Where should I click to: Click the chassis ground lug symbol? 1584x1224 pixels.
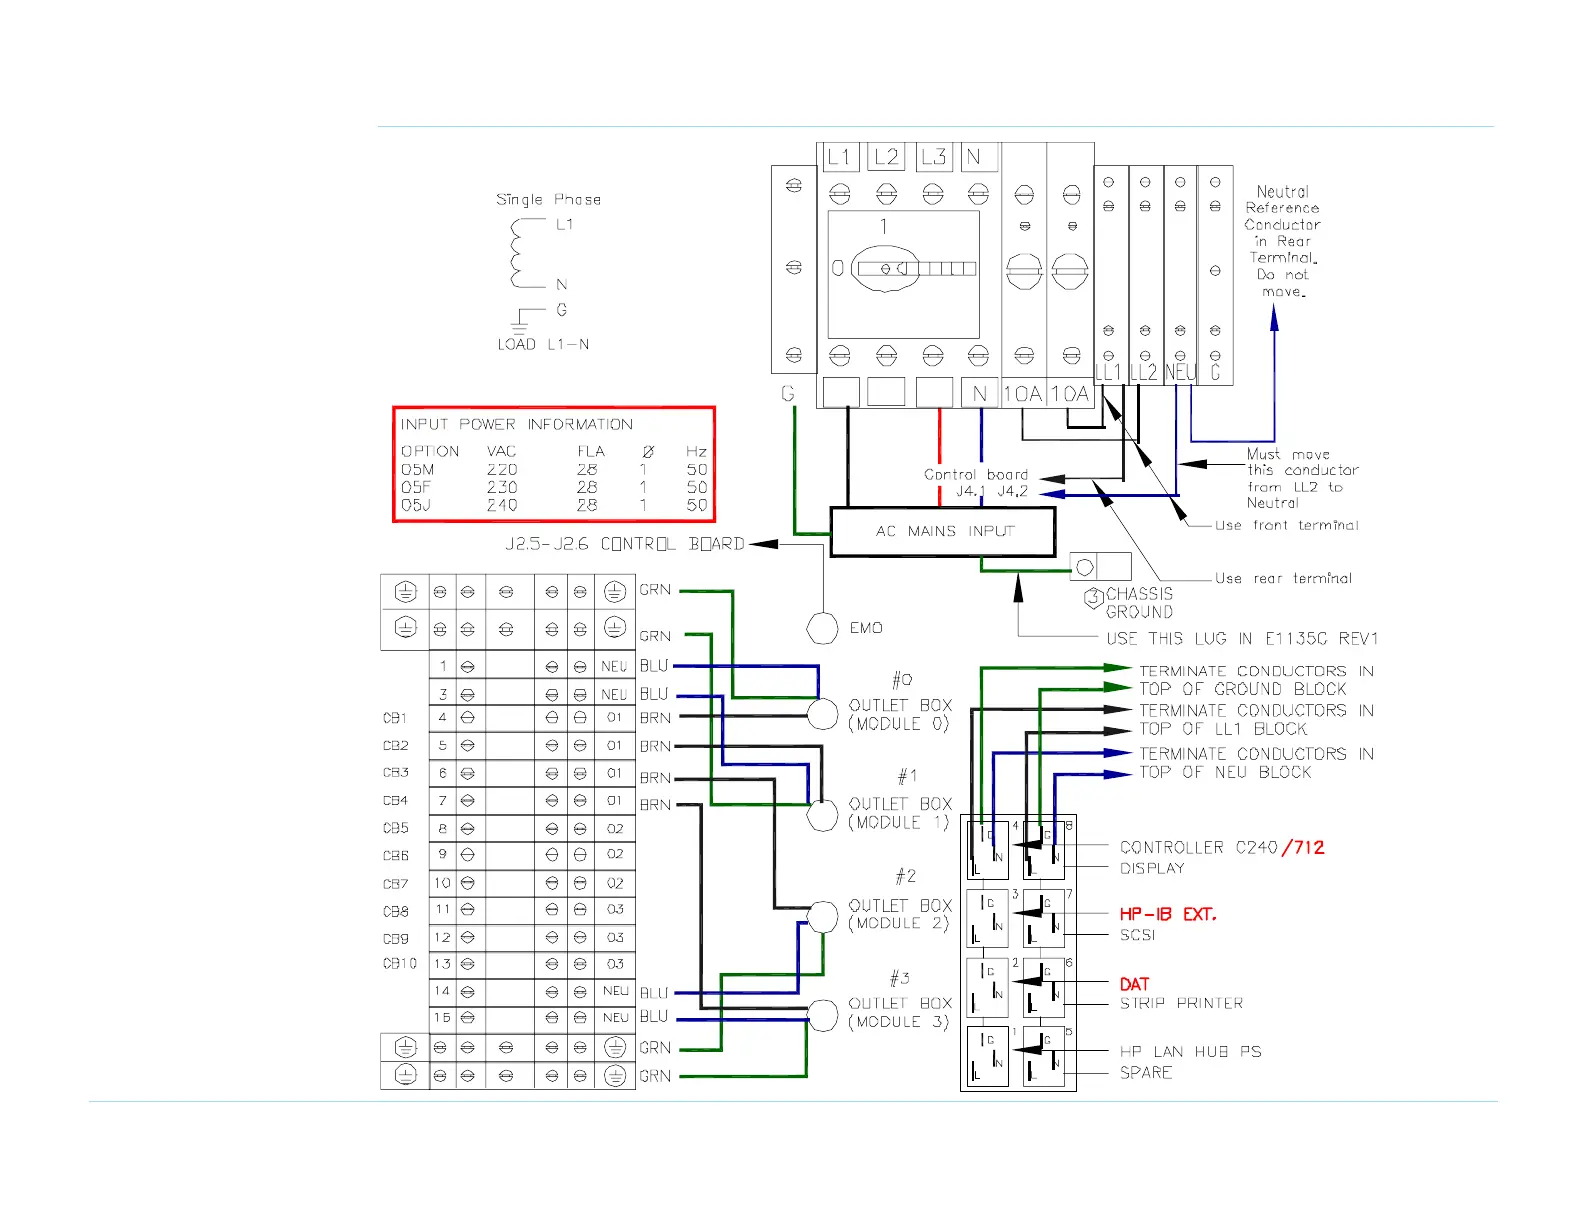tap(1100, 567)
